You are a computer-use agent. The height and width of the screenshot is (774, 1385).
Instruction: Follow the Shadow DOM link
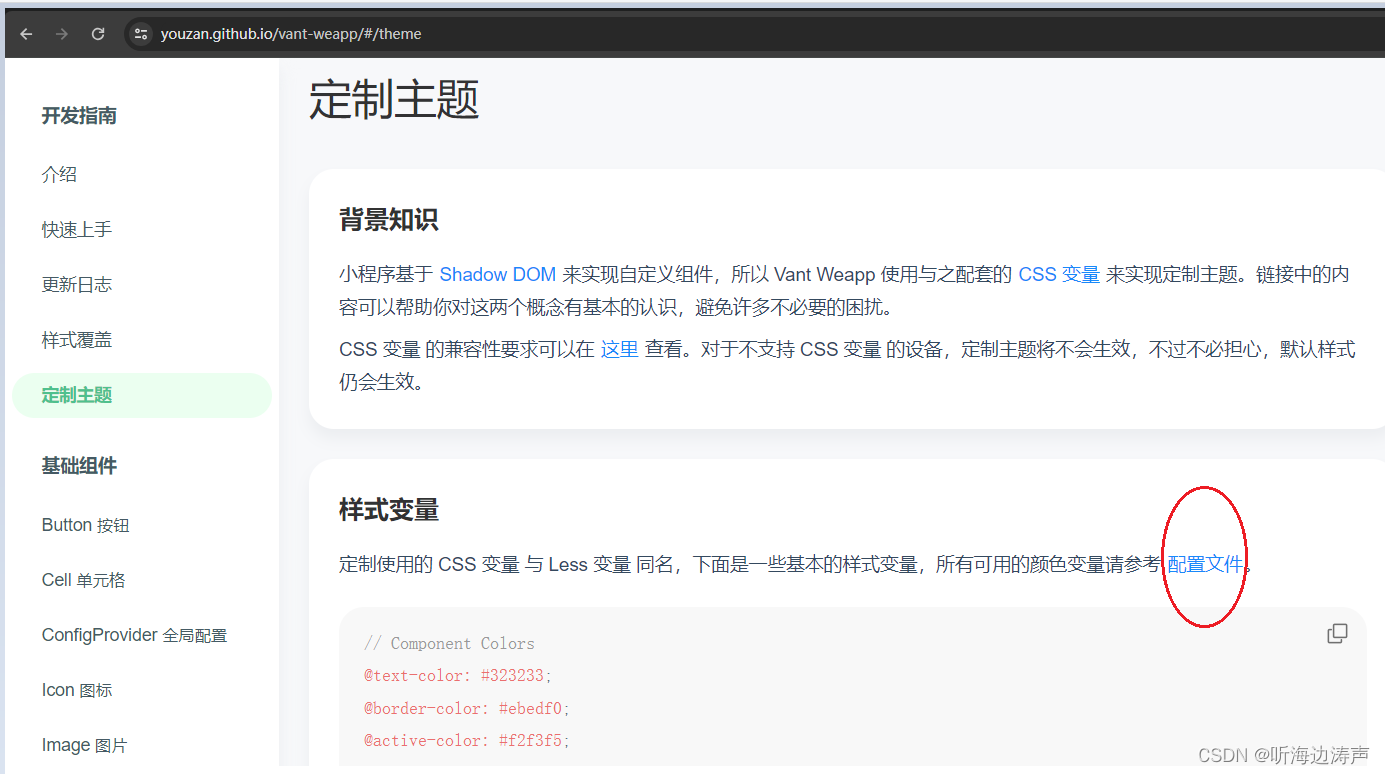coord(498,274)
